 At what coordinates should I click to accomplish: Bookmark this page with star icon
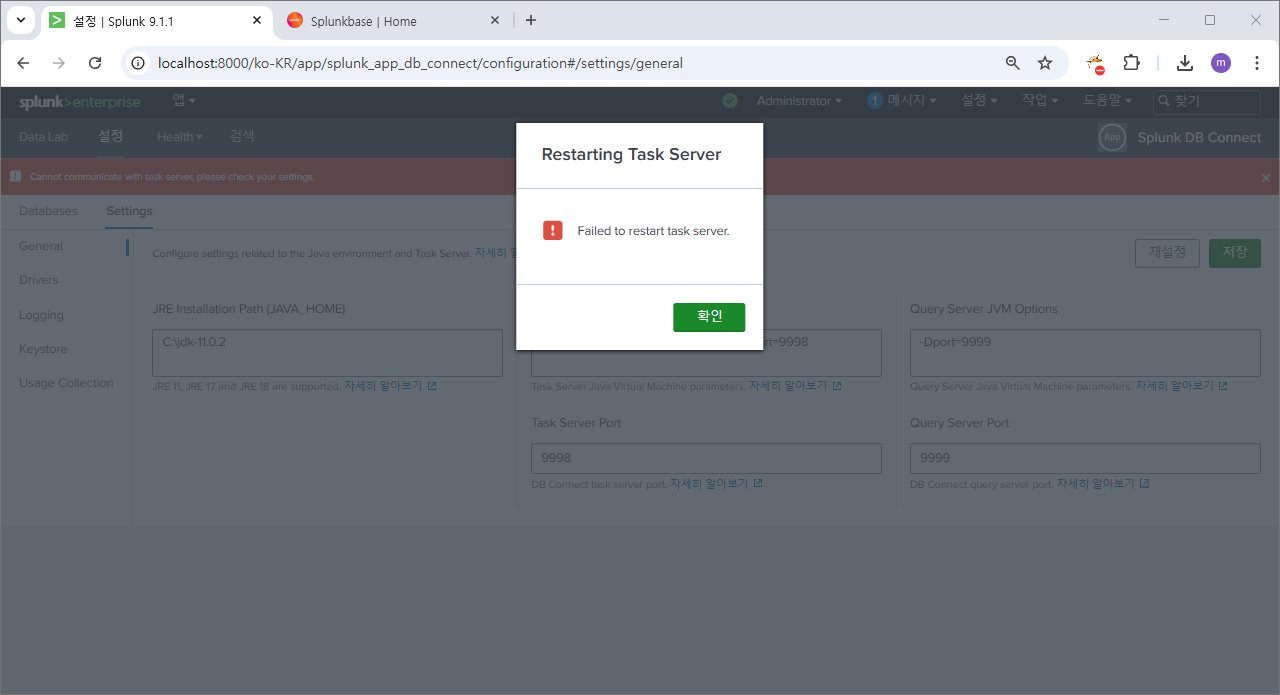tap(1045, 63)
